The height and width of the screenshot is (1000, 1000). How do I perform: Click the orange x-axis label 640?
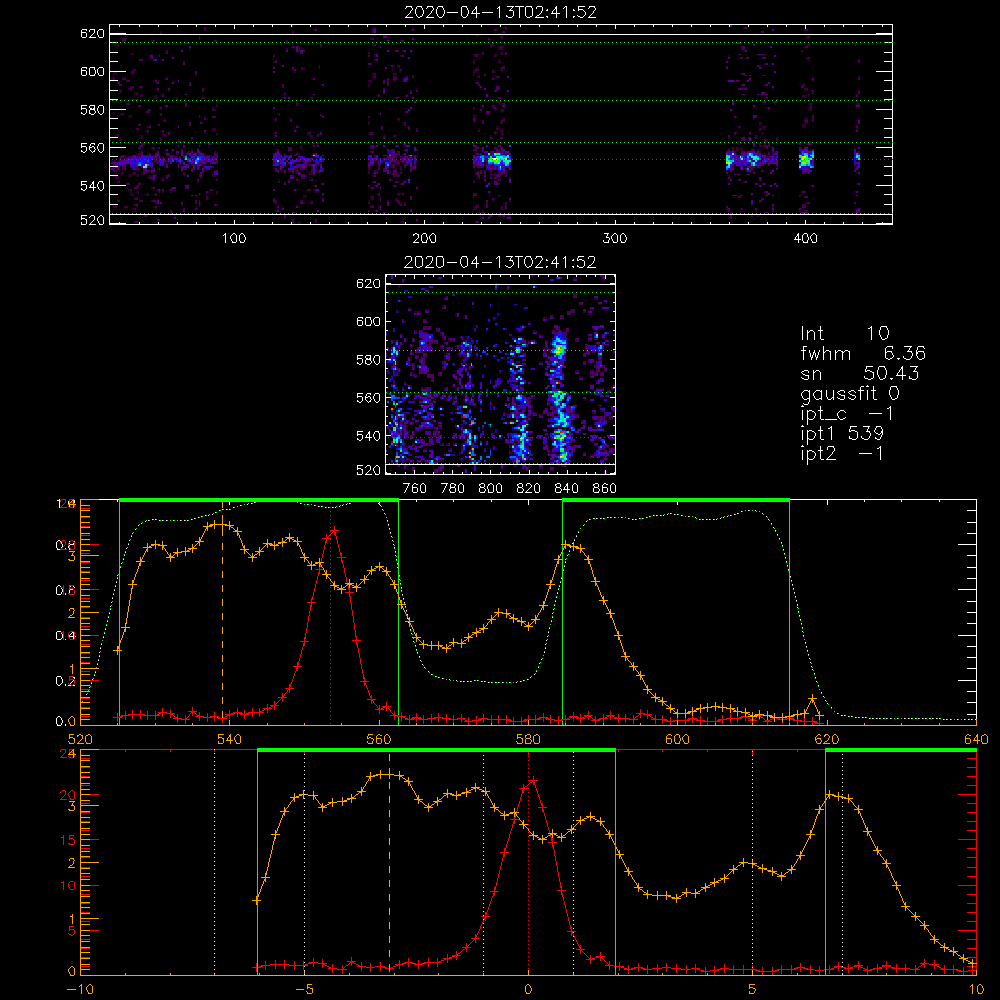coord(976,739)
